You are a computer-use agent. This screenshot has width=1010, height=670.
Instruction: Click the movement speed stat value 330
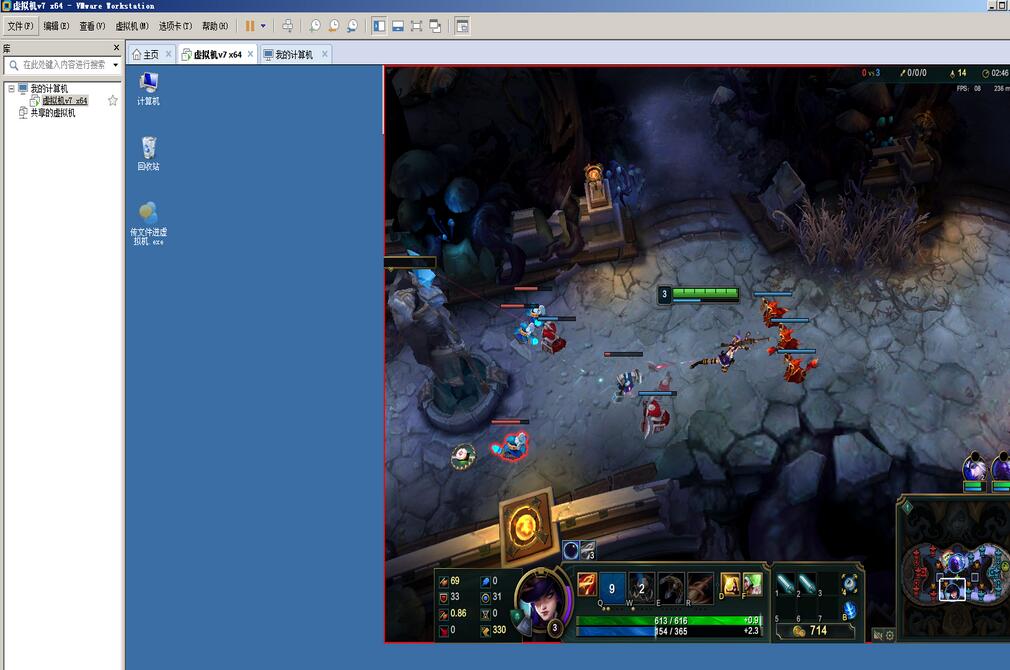[x=499, y=630]
